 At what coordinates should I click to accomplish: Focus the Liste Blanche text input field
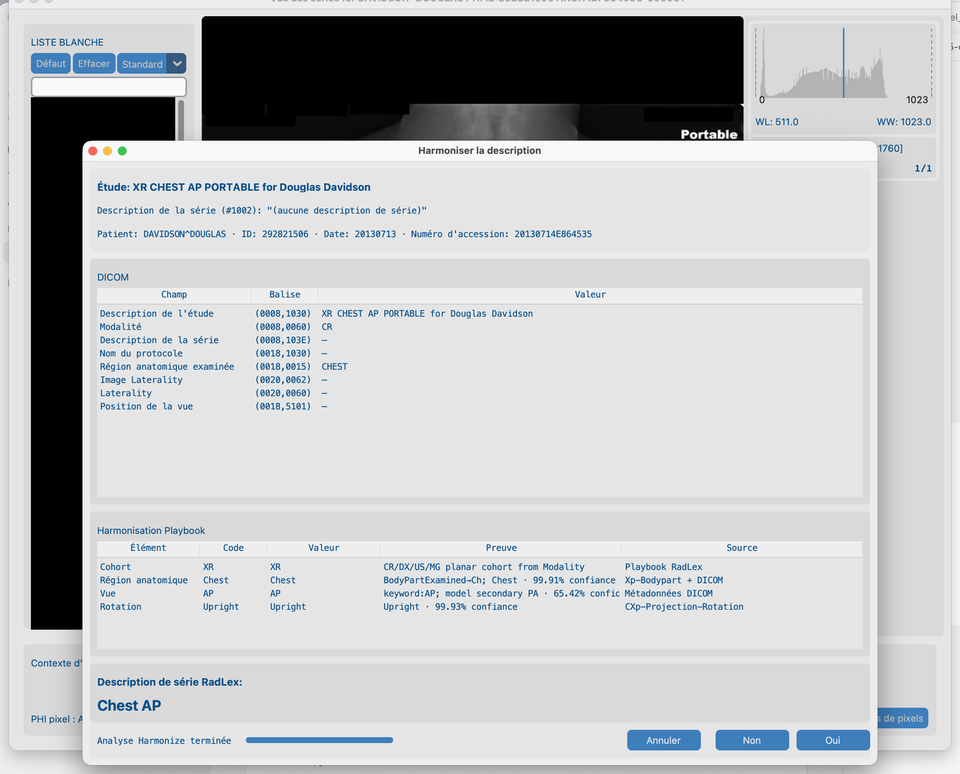click(x=108, y=86)
